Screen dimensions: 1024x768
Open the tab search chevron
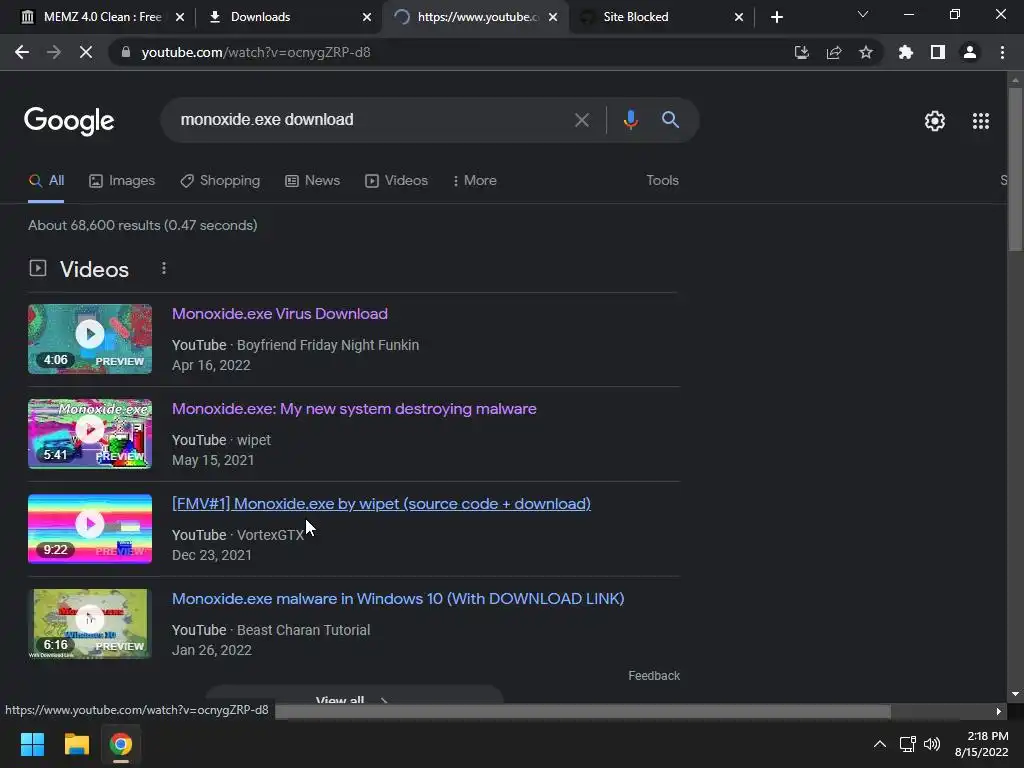(863, 14)
